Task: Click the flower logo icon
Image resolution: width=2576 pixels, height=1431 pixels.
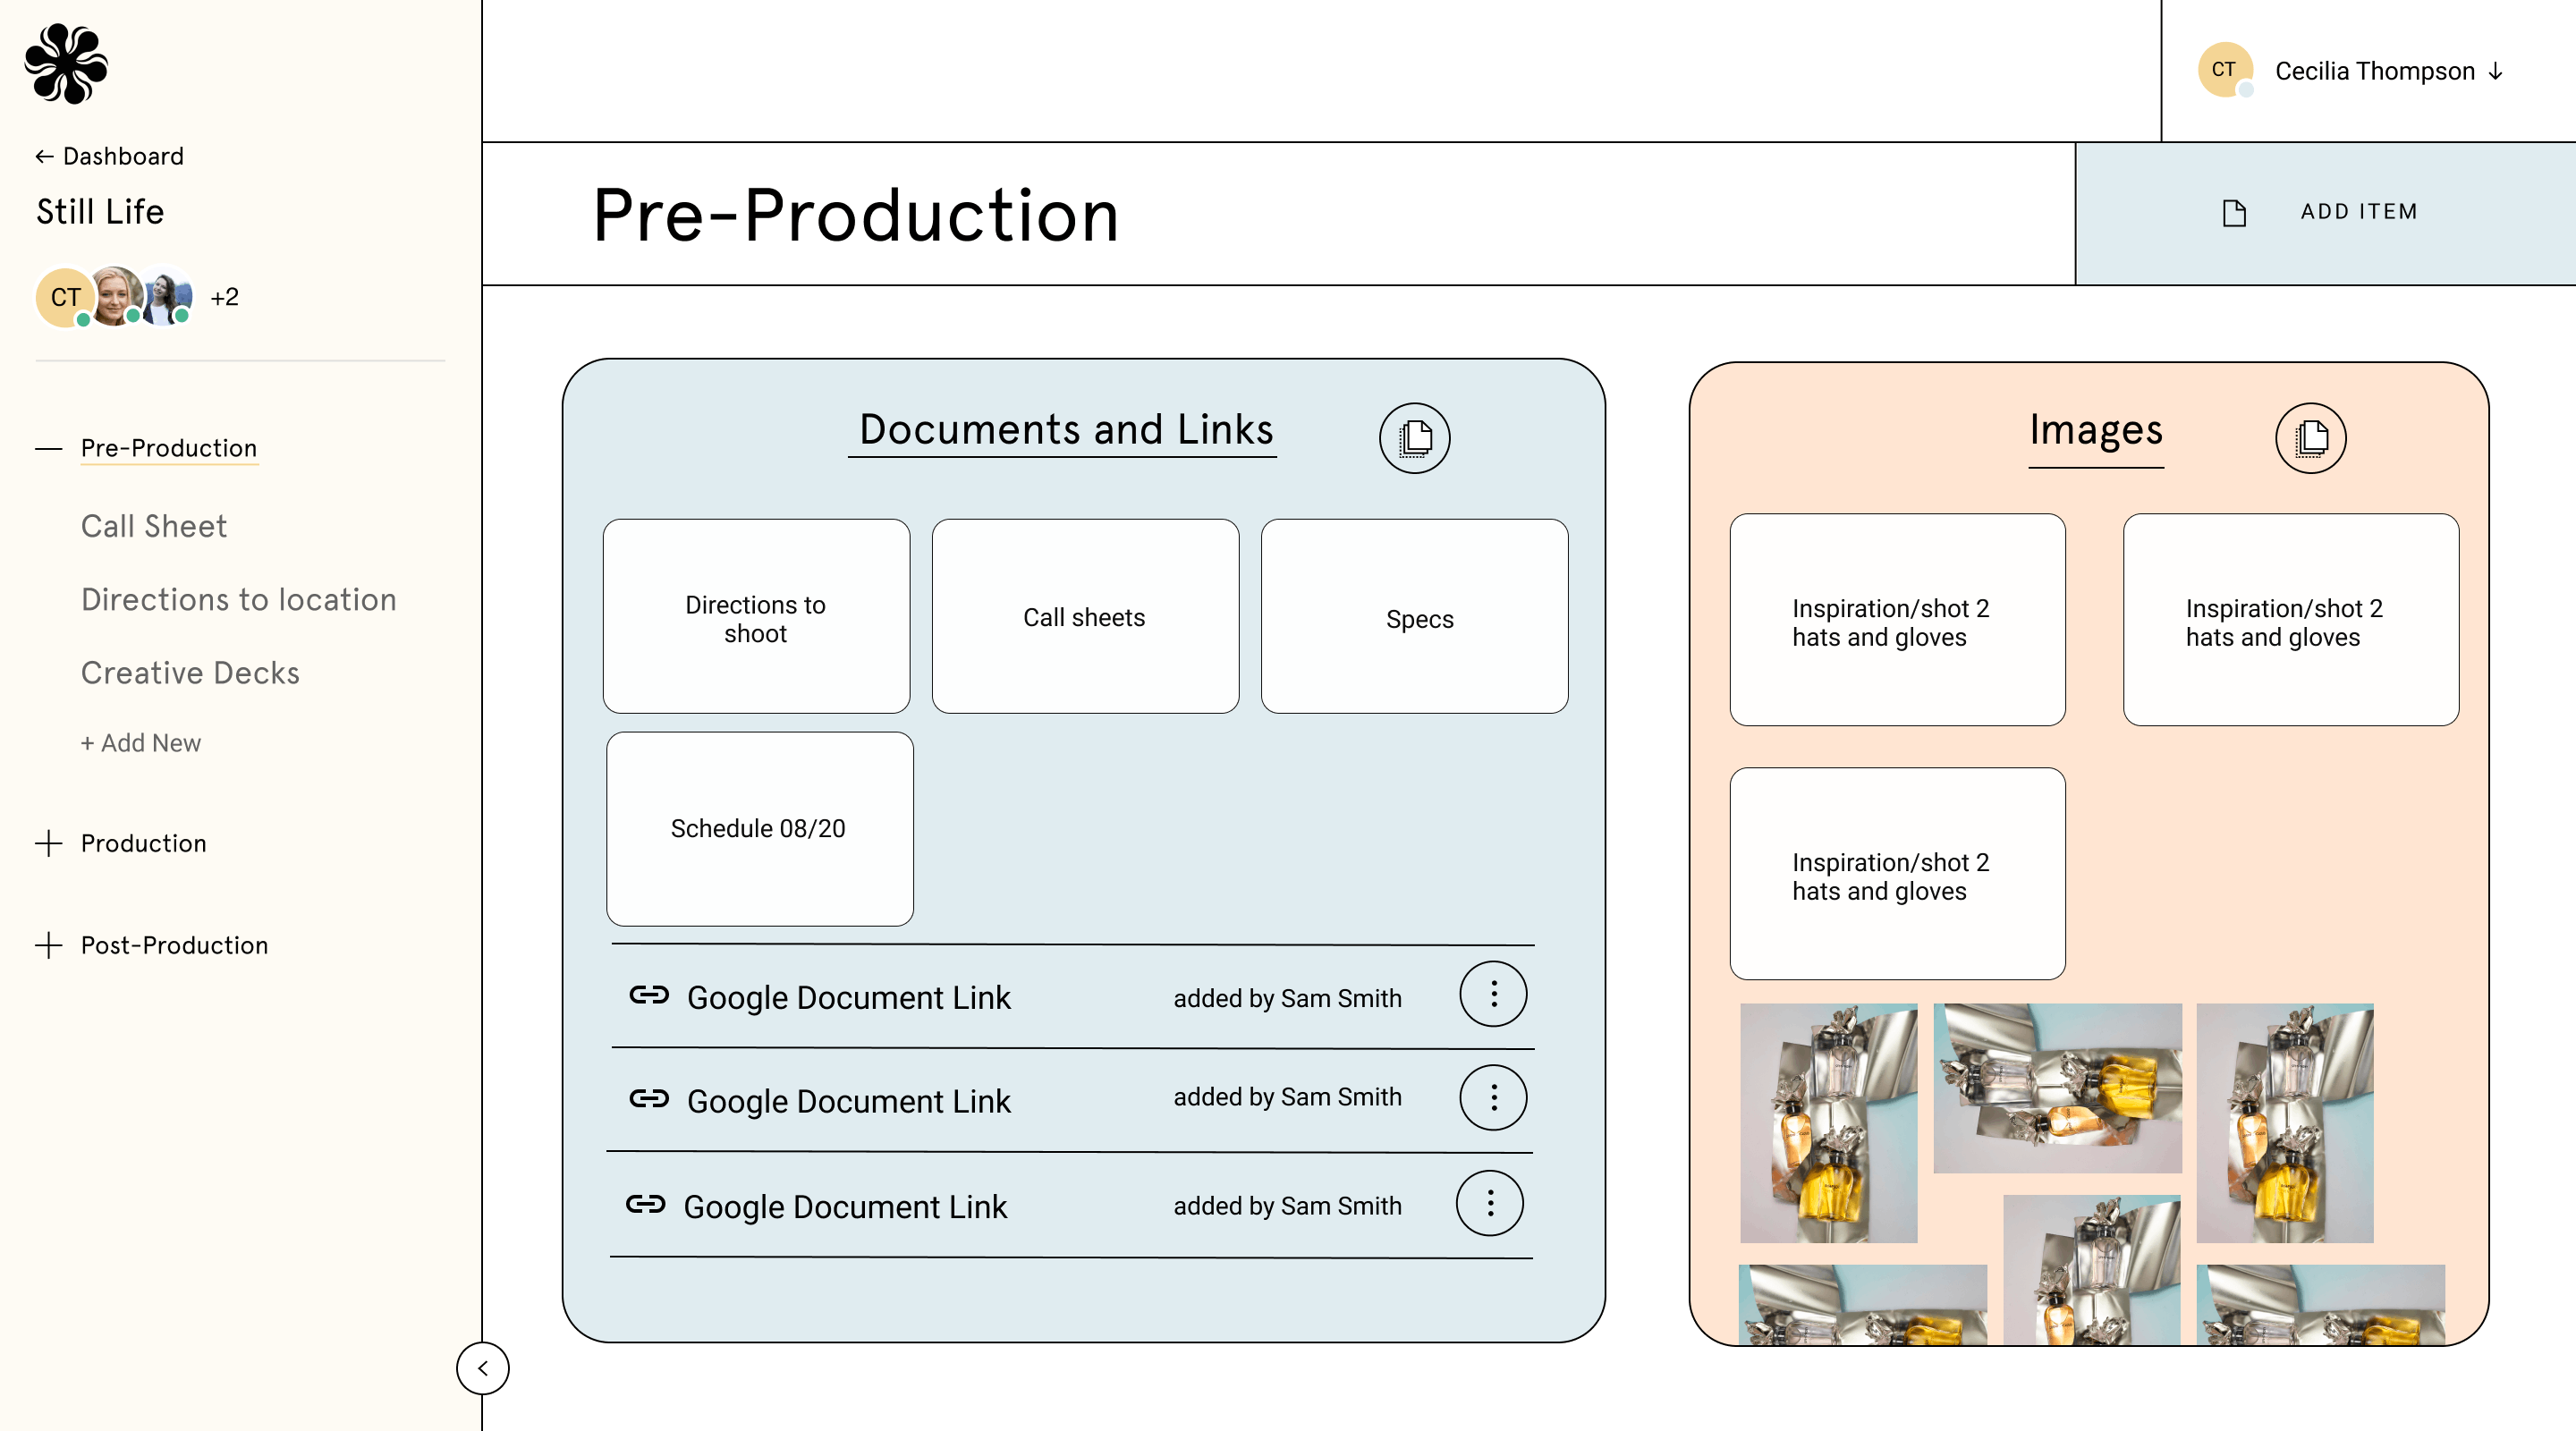Action: coord(66,64)
